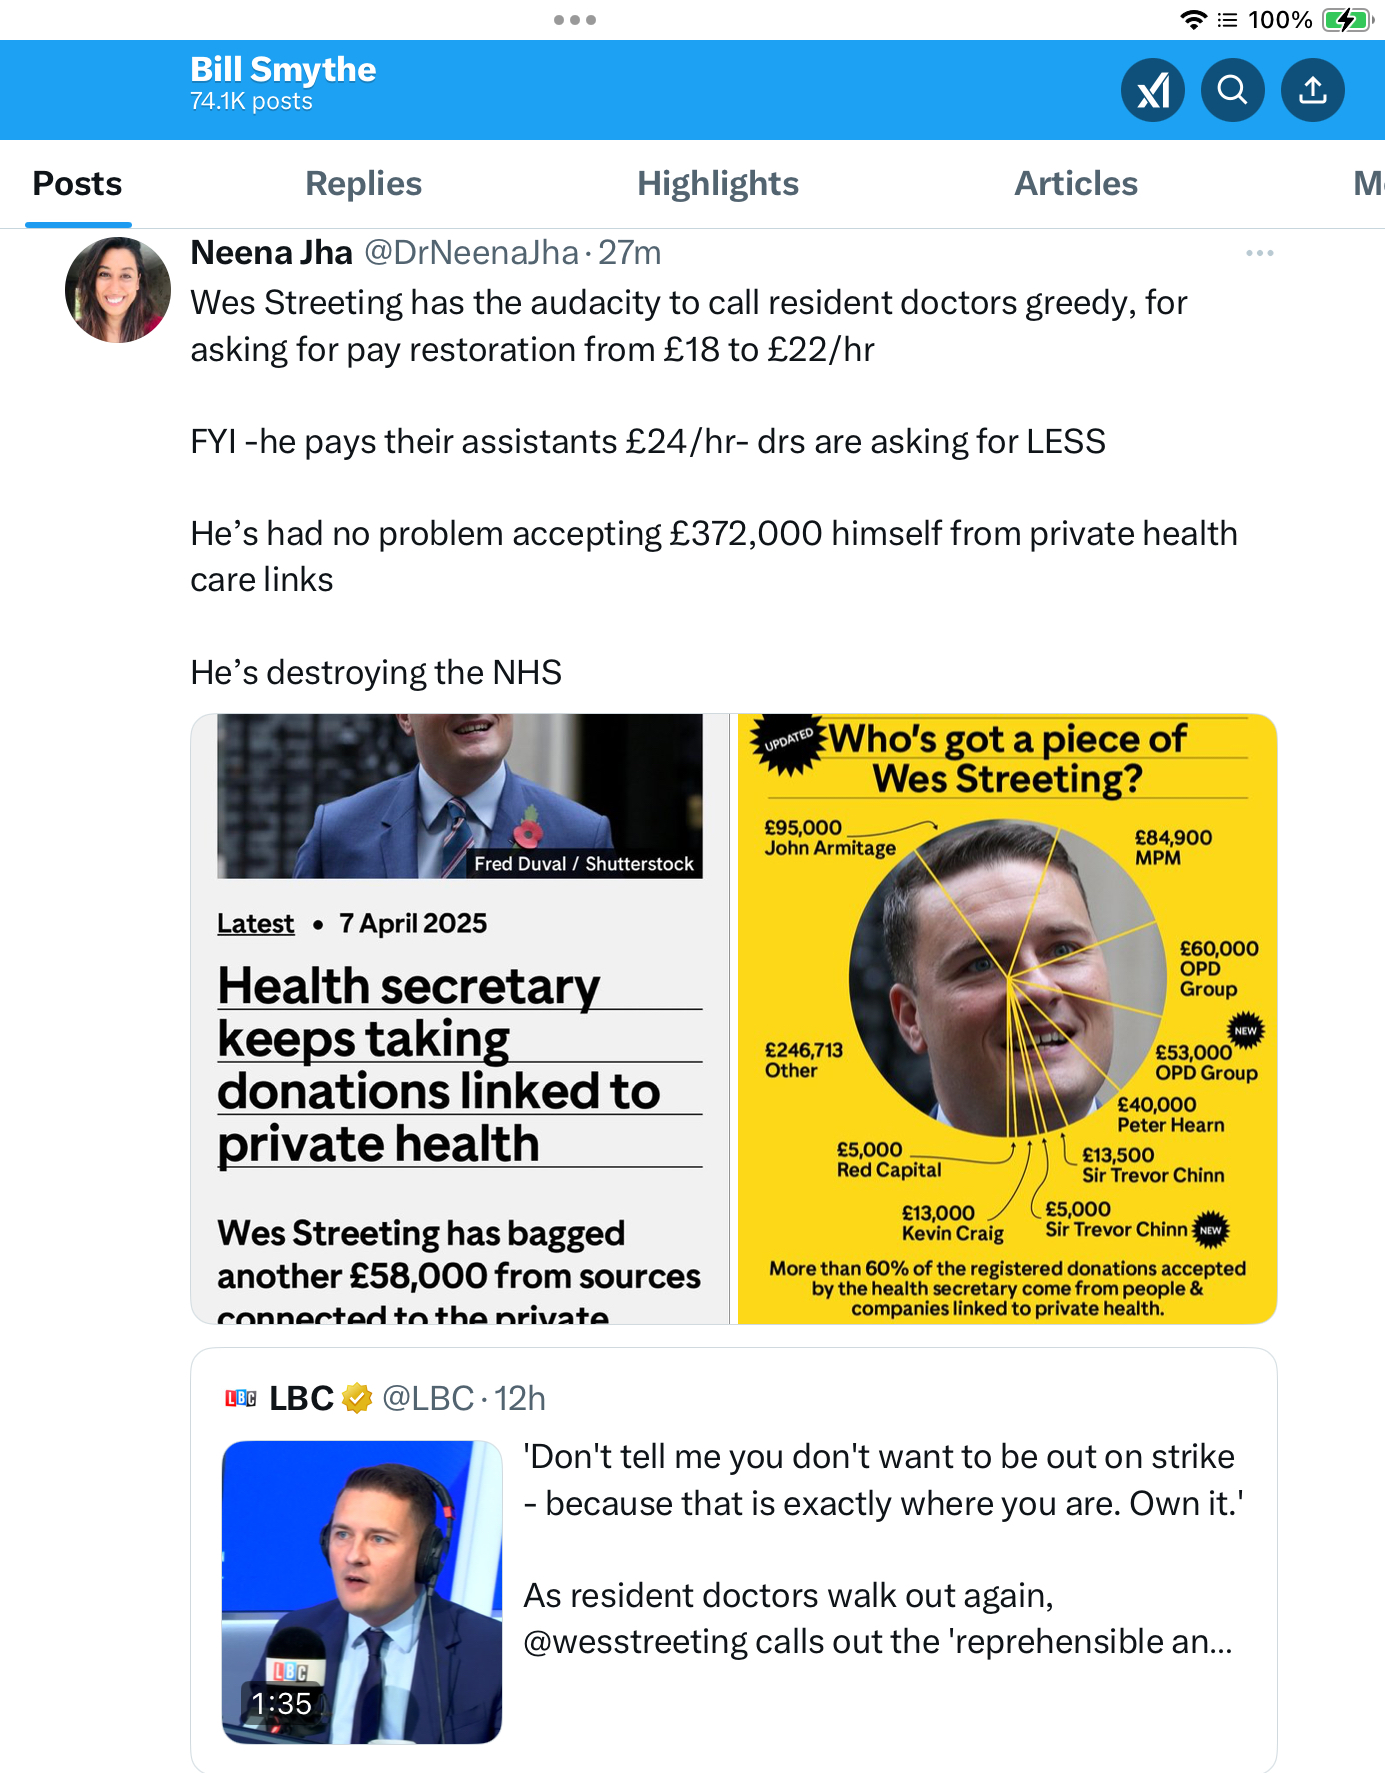Tap the LBC logo in the quoted post
The image size is (1385, 1773).
241,1398
